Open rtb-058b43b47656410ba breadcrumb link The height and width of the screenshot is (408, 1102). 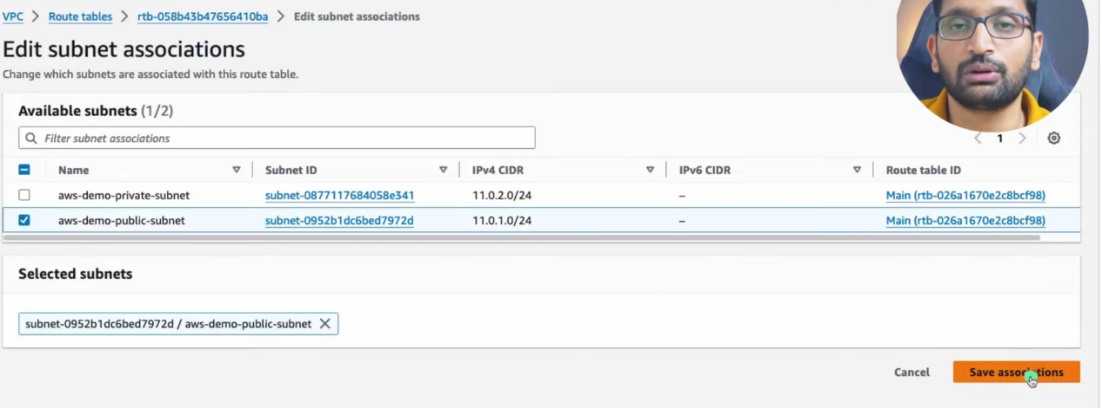[202, 17]
